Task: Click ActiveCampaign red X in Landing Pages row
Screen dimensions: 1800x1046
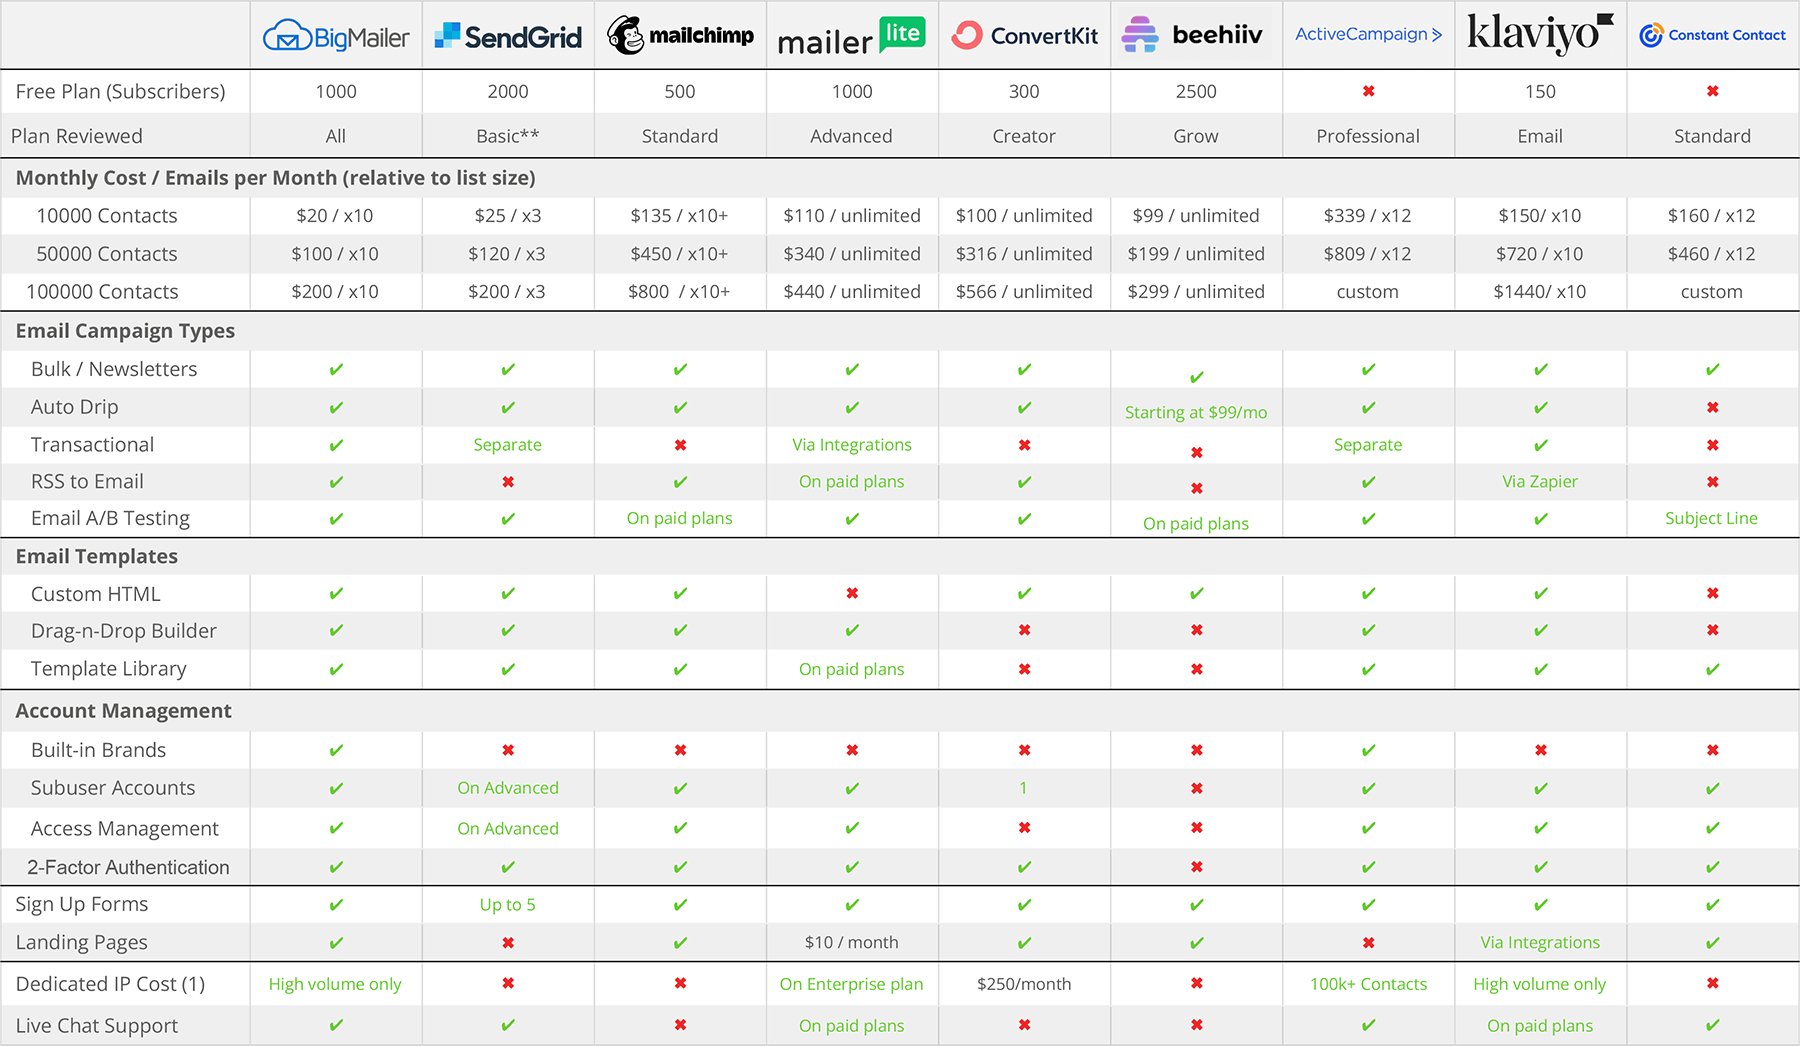Action: 1368,942
